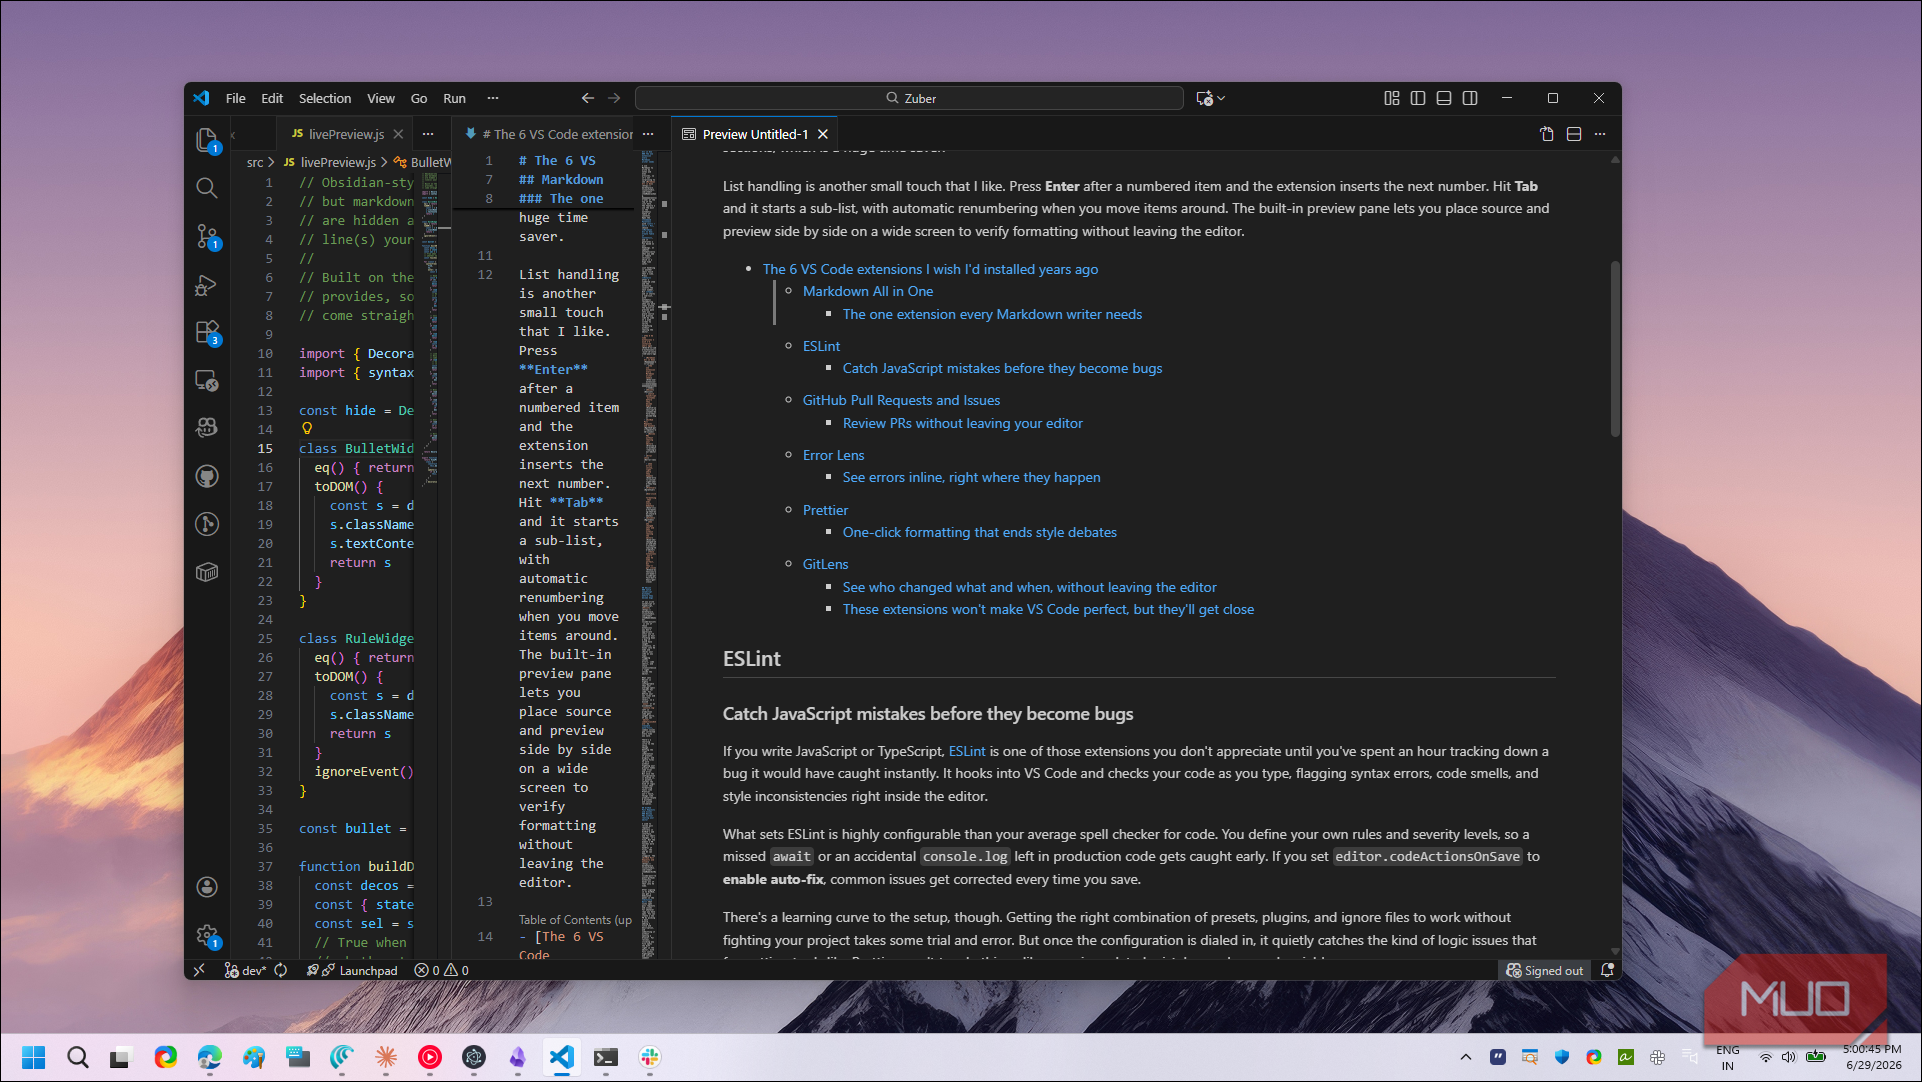
Task: Synchronize changes from the status bar
Action: point(281,970)
